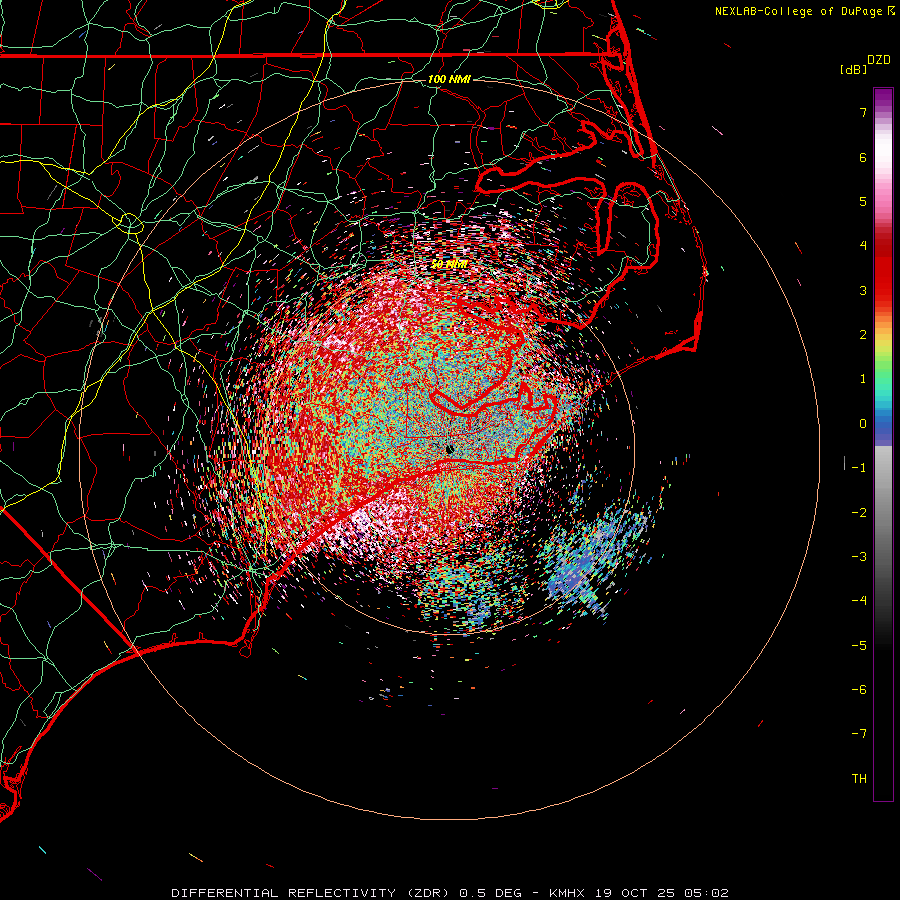Select the -7 dB scale label

tap(859, 734)
